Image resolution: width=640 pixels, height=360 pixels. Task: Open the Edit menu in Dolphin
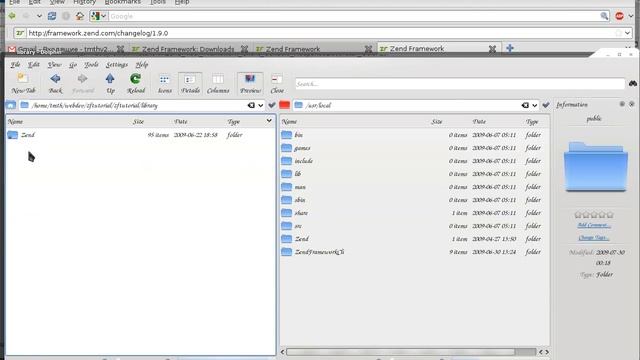tap(33, 64)
